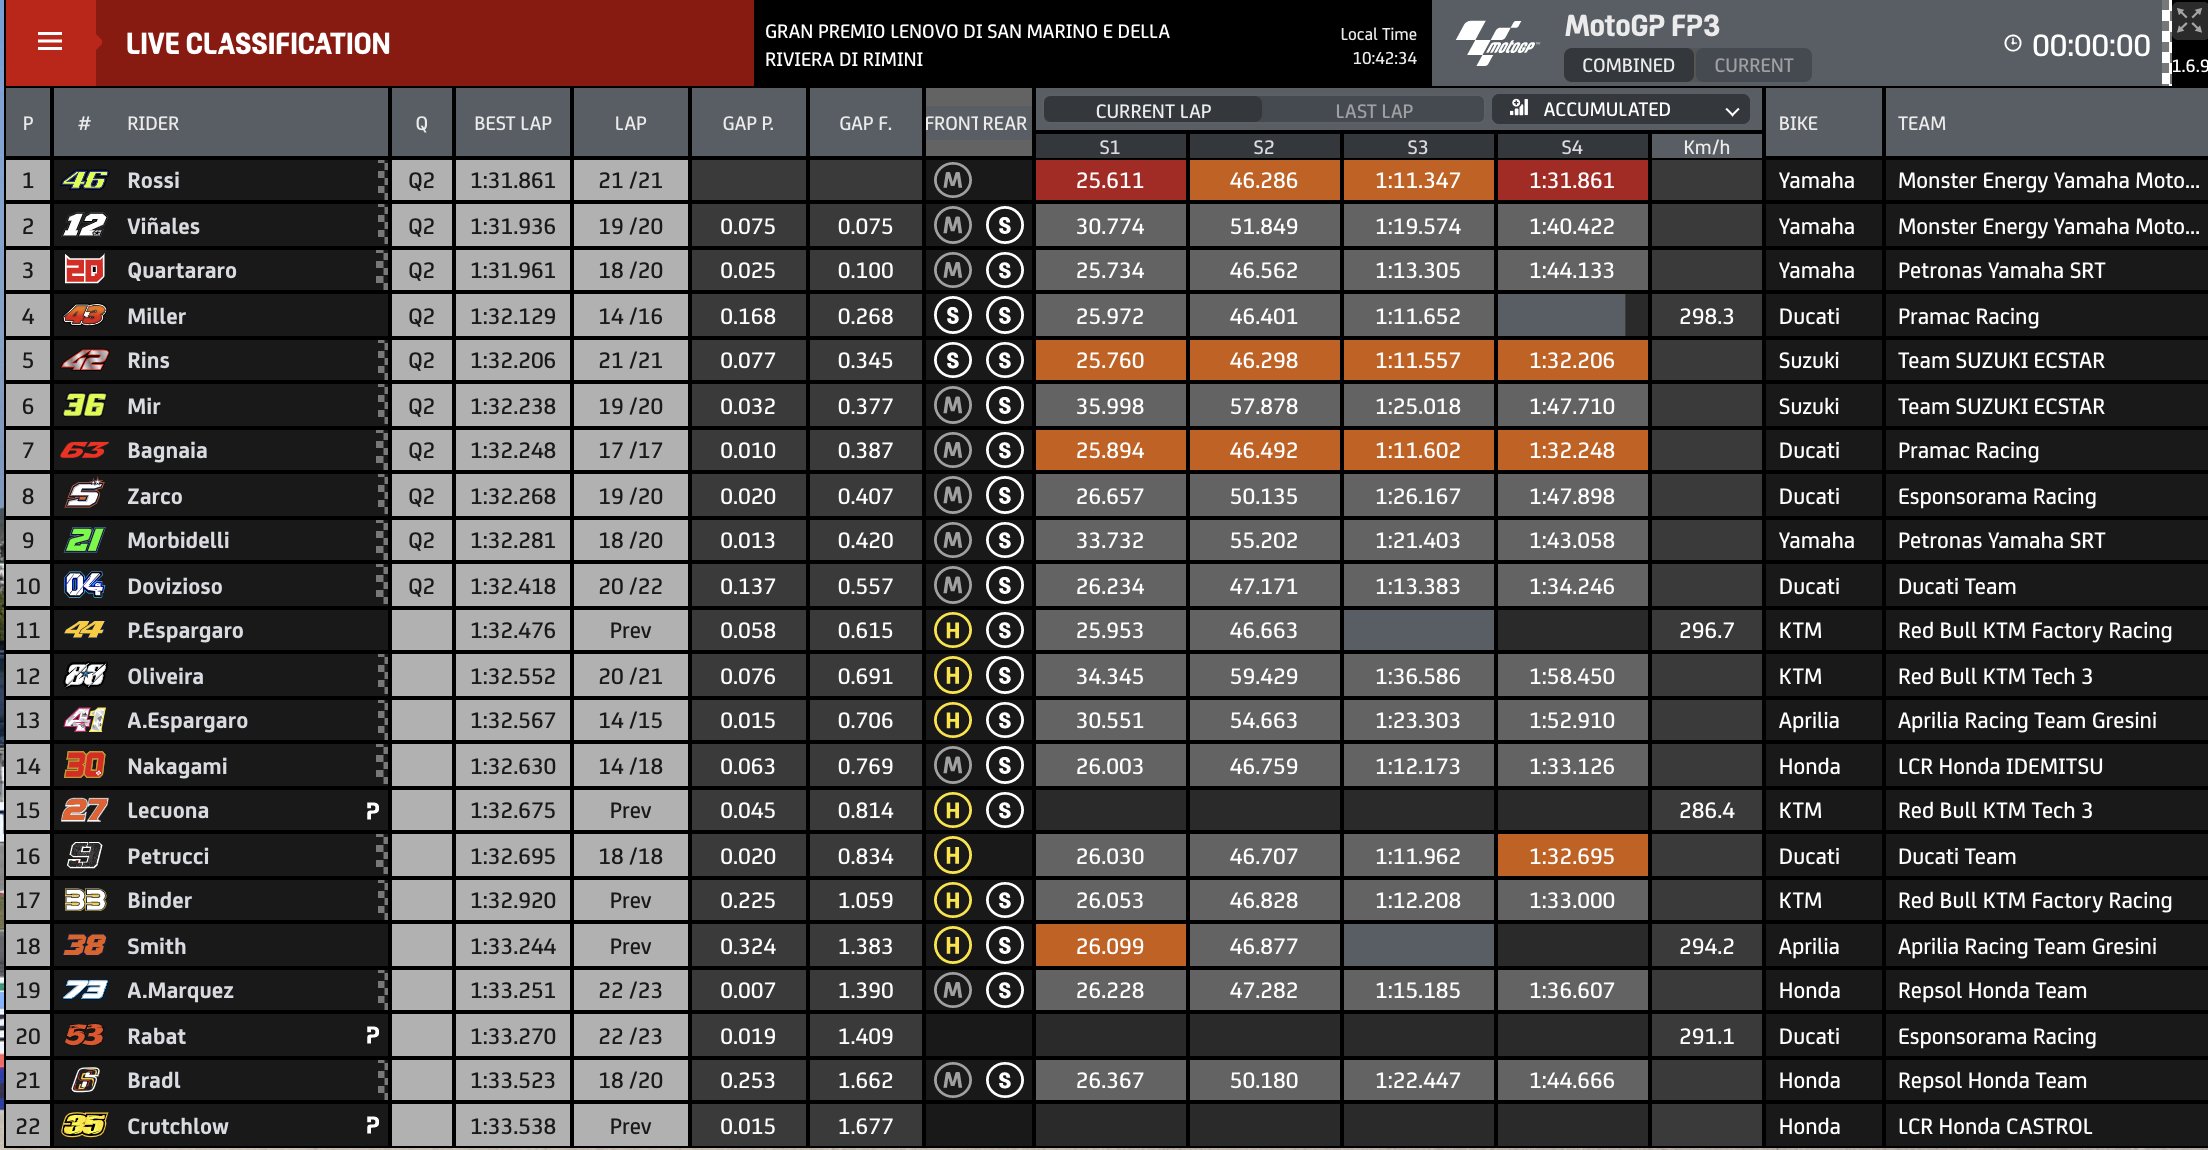Screen dimensions: 2208x1150
Task: Click Zarco's number 5 badge
Action: tap(85, 496)
